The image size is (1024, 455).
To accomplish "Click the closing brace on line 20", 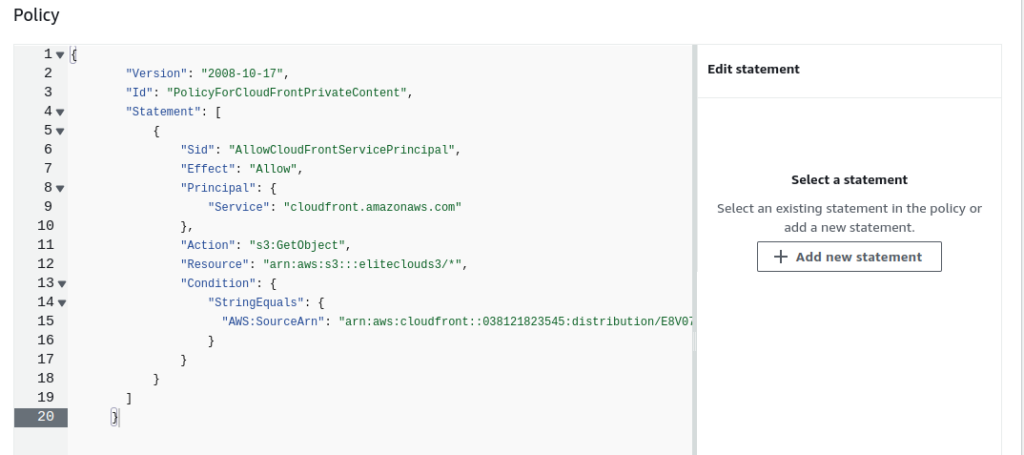I will pos(115,416).
